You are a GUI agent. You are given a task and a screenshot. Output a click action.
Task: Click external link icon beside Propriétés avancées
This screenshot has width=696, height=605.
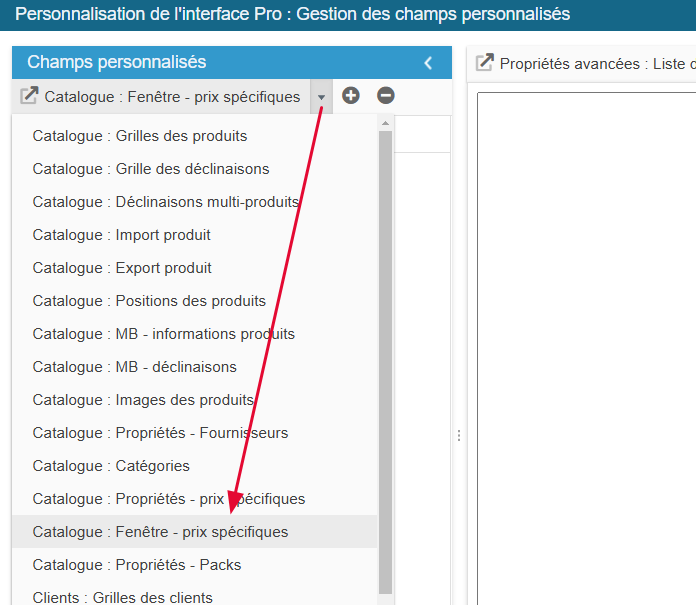(x=485, y=63)
